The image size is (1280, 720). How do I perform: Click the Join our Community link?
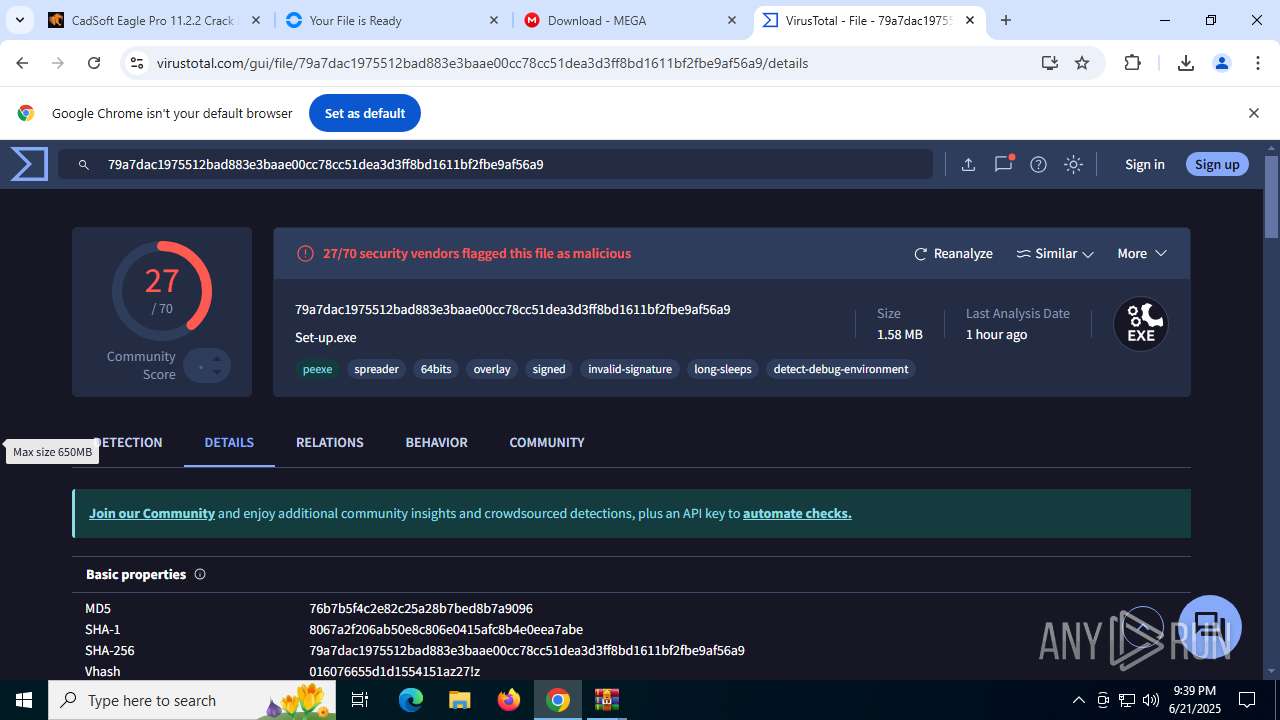coord(152,513)
